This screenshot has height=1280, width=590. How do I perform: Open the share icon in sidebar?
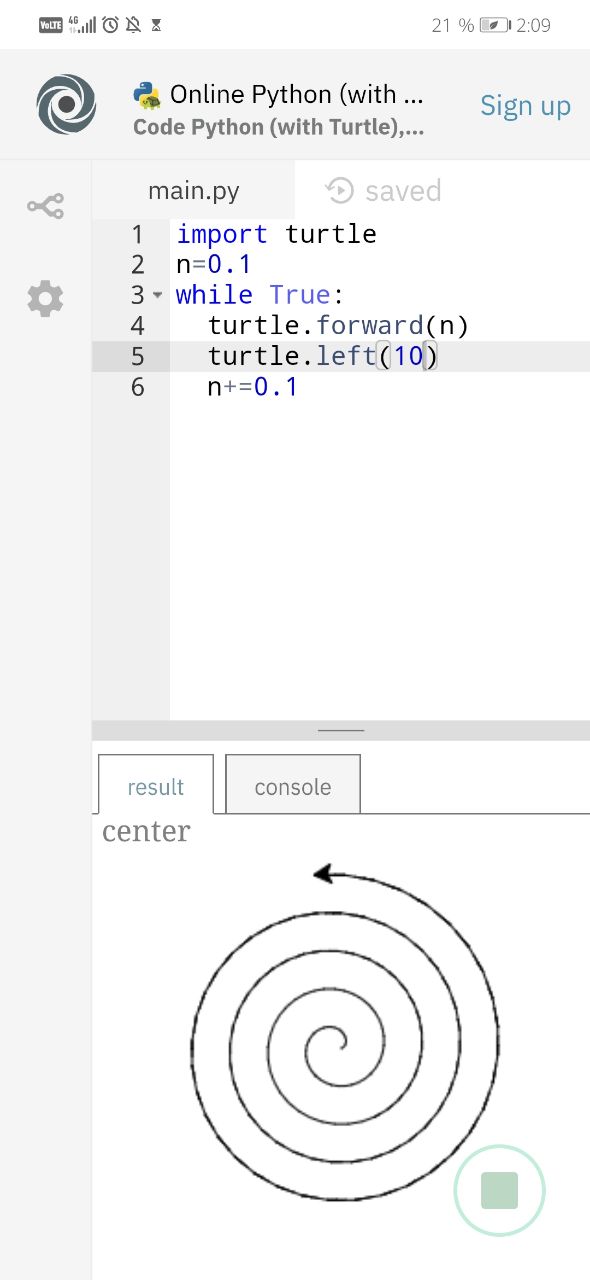click(45, 207)
